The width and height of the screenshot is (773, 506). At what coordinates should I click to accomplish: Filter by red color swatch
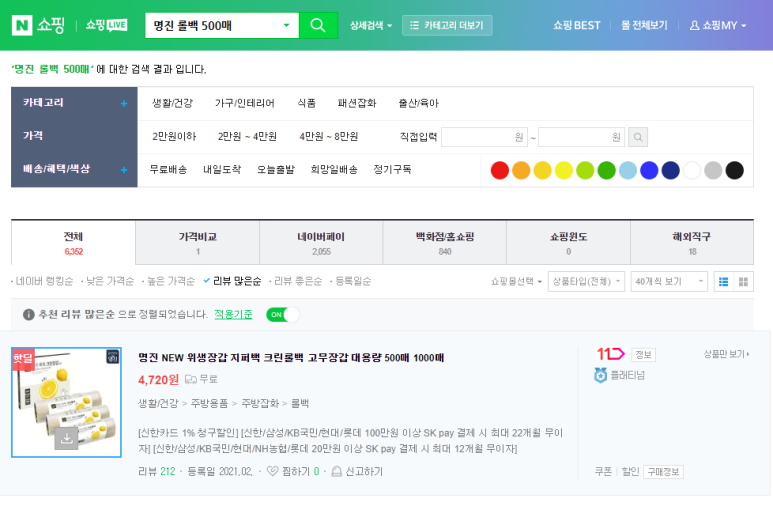tap(499, 170)
